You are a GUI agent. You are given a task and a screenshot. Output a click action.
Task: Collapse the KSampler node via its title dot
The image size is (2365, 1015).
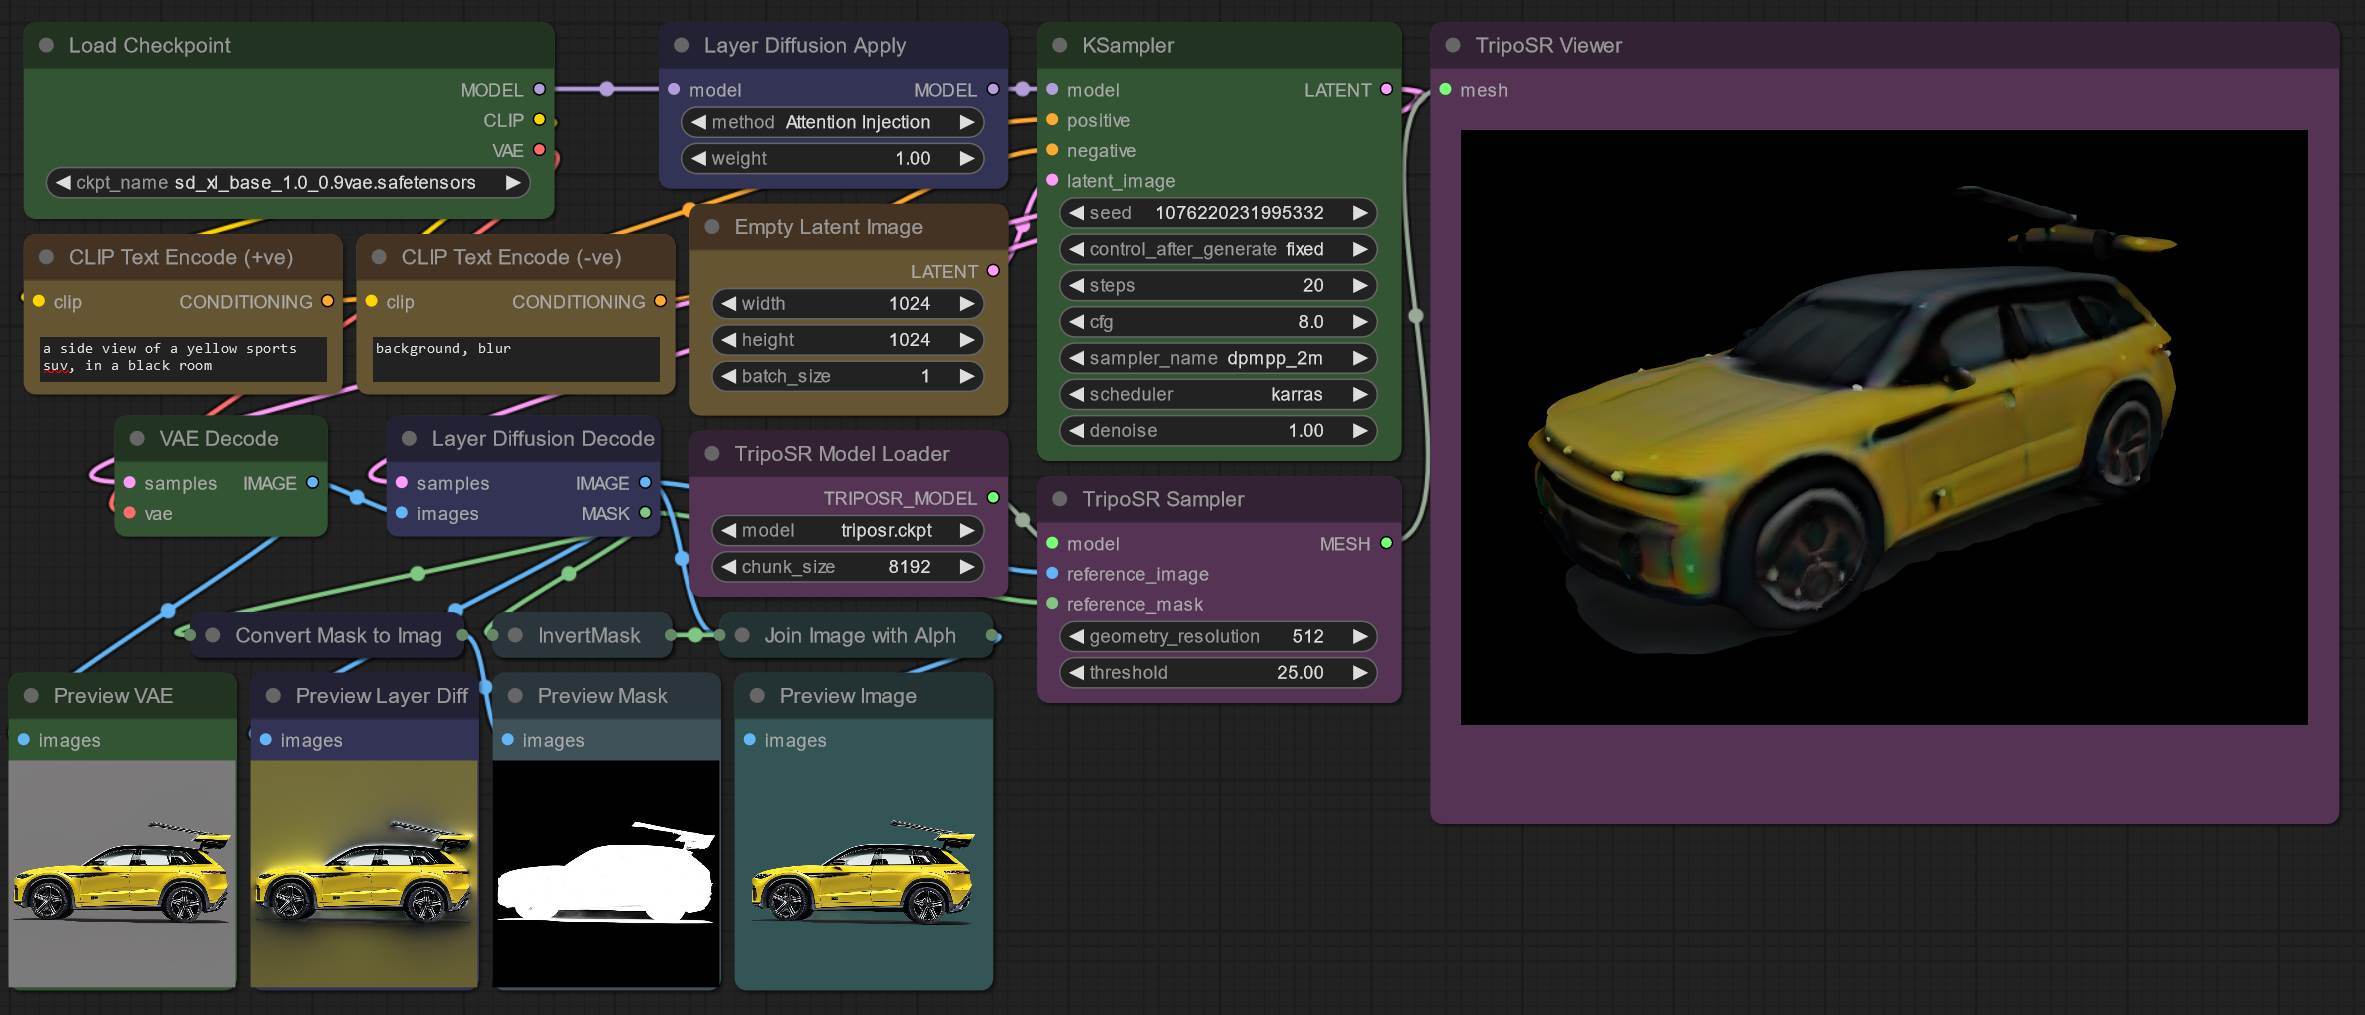[x=1060, y=45]
